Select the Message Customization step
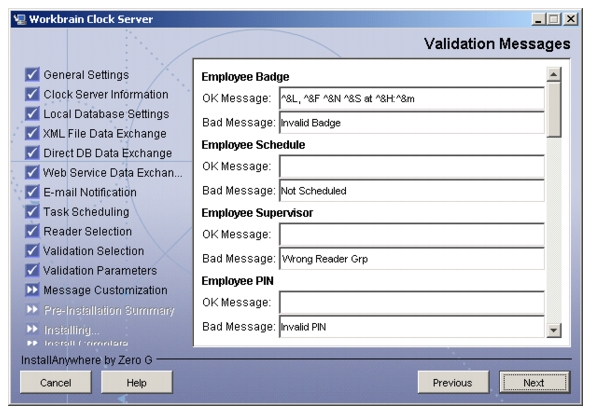Viewport: 591px width, 415px height. click(x=105, y=290)
